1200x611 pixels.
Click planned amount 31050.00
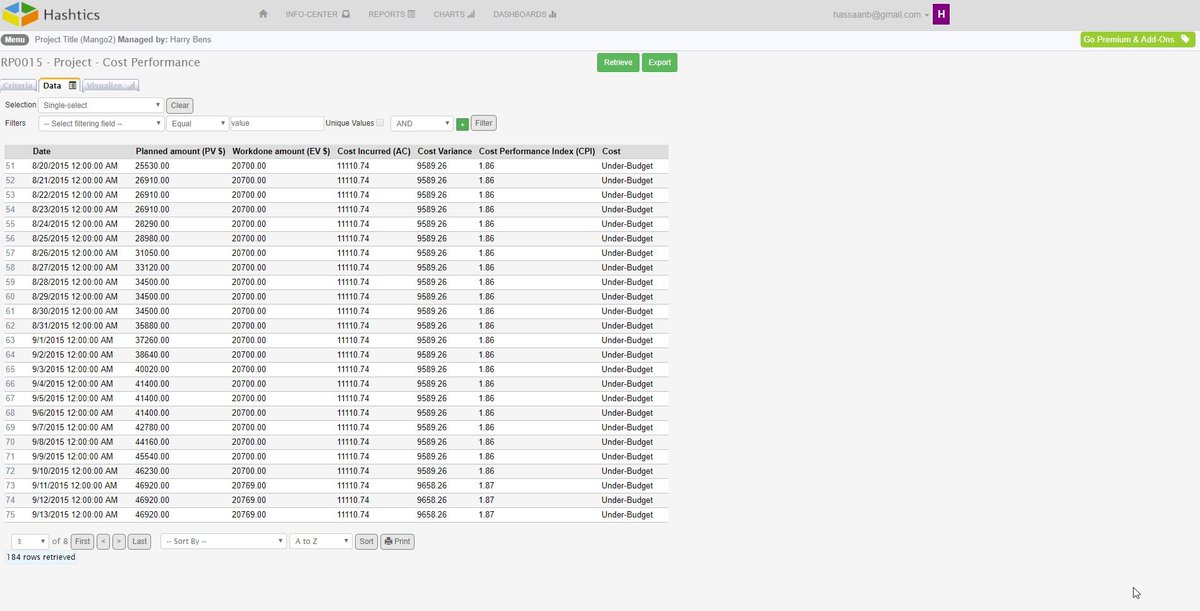pyautogui.click(x=152, y=253)
